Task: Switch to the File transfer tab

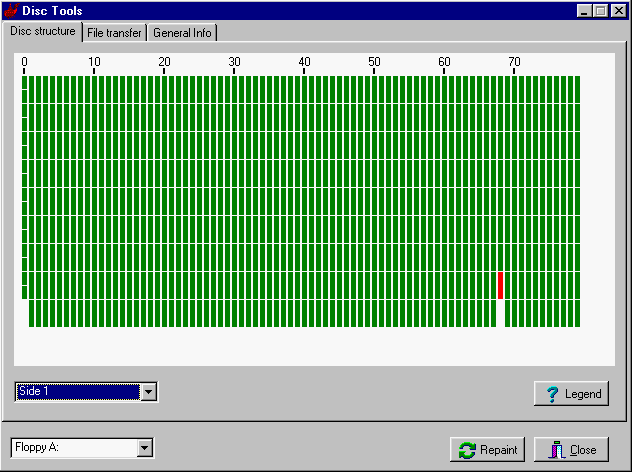Action: click(114, 33)
